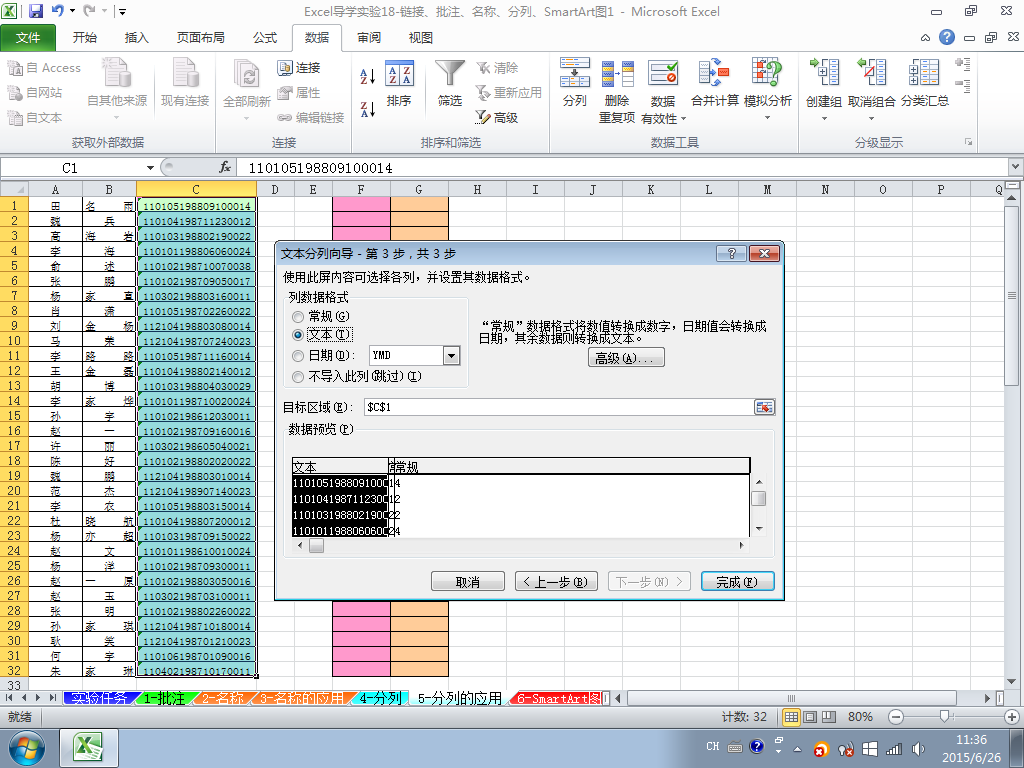Click Consolidate (合并计算)
The width and height of the screenshot is (1024, 768).
tap(714, 82)
